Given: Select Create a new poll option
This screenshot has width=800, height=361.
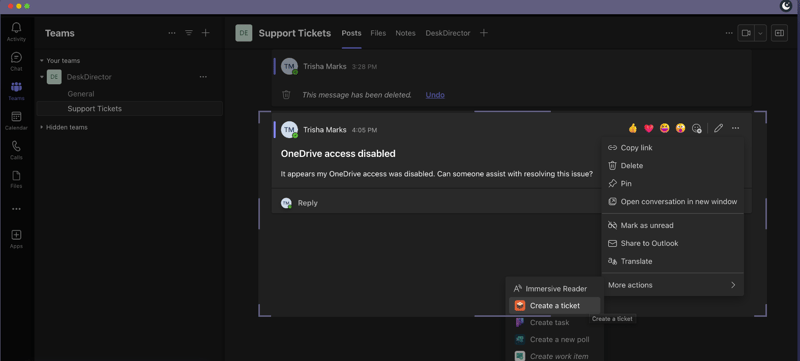Looking at the screenshot, I should (555, 339).
